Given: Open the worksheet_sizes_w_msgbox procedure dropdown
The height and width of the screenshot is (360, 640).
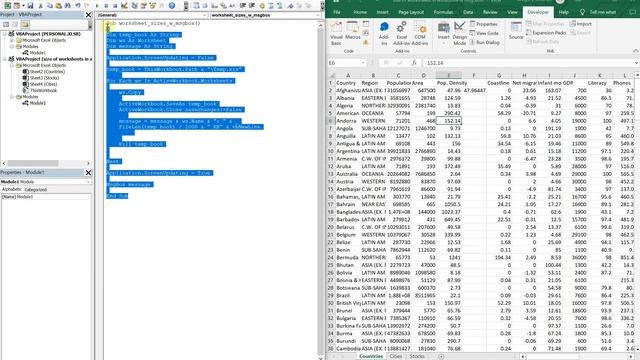Looking at the screenshot, I should pos(318,15).
